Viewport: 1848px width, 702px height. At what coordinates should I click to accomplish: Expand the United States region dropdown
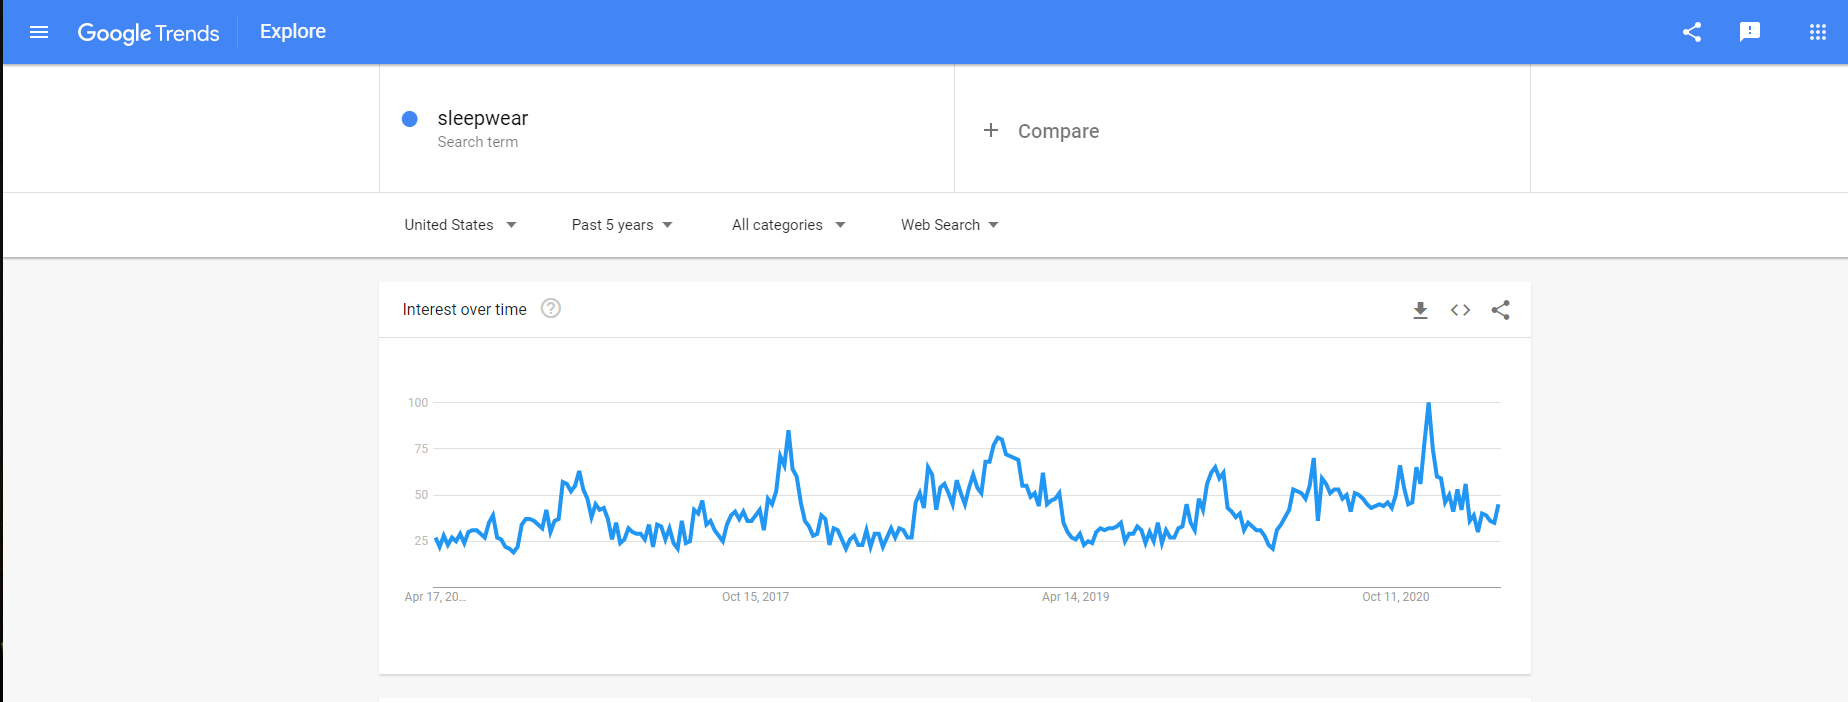460,225
